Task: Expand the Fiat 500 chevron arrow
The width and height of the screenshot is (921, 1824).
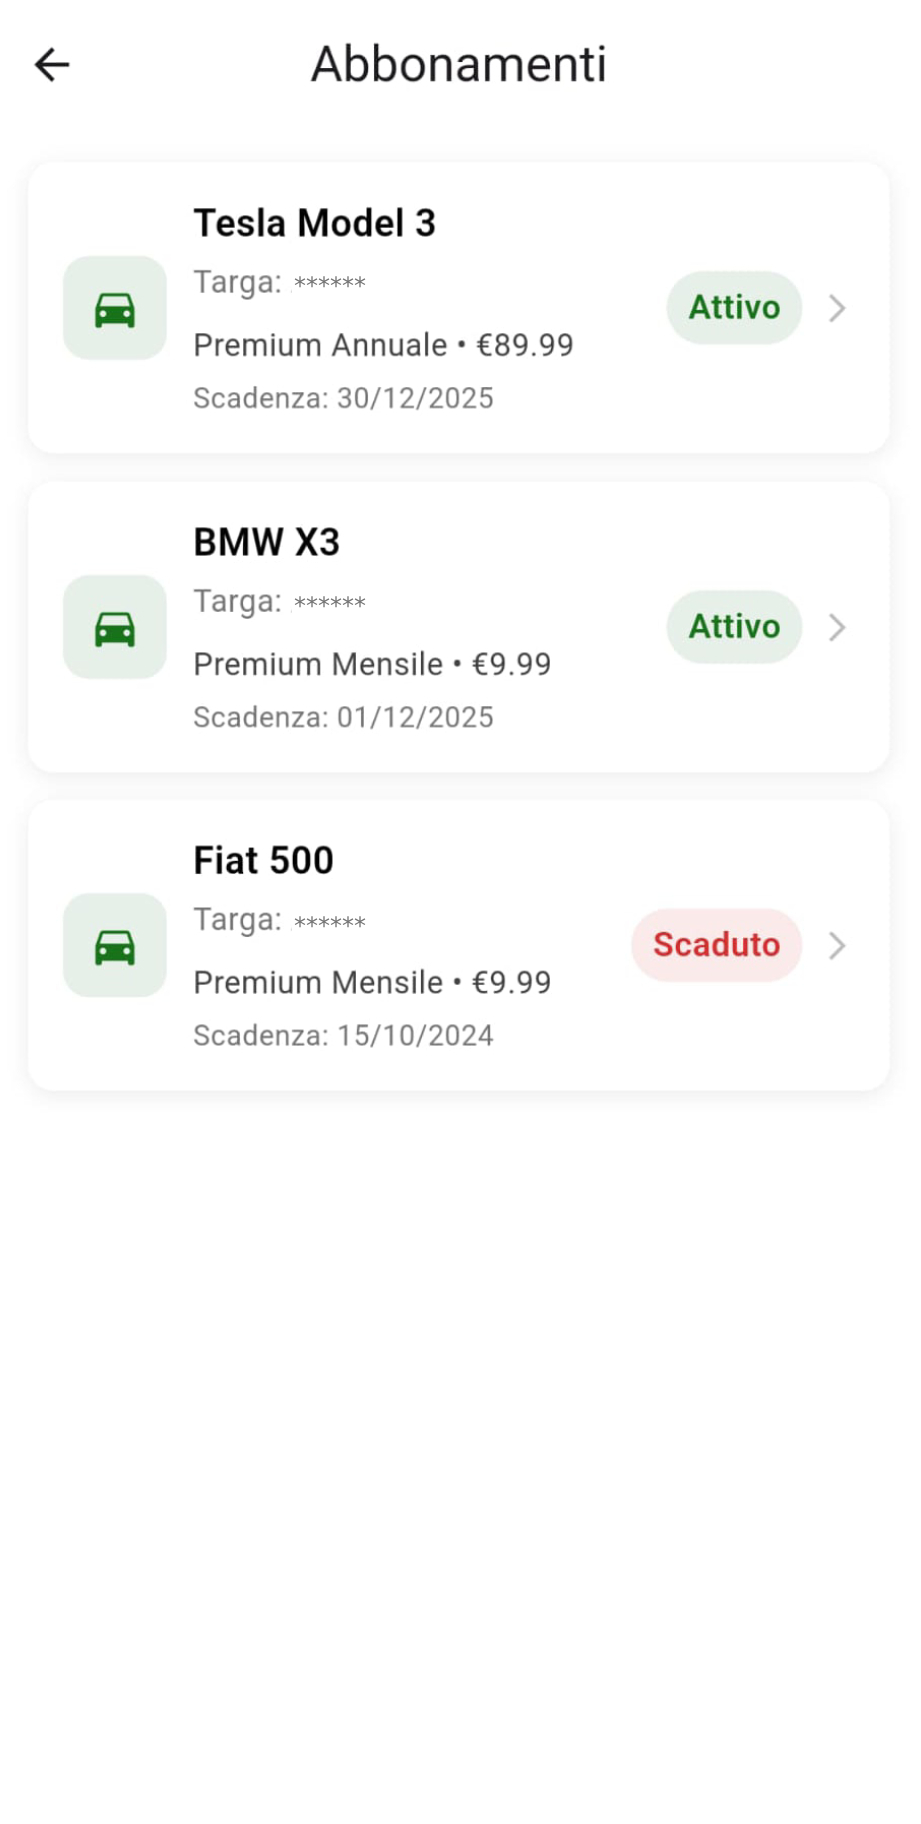Action: pyautogui.click(x=837, y=945)
